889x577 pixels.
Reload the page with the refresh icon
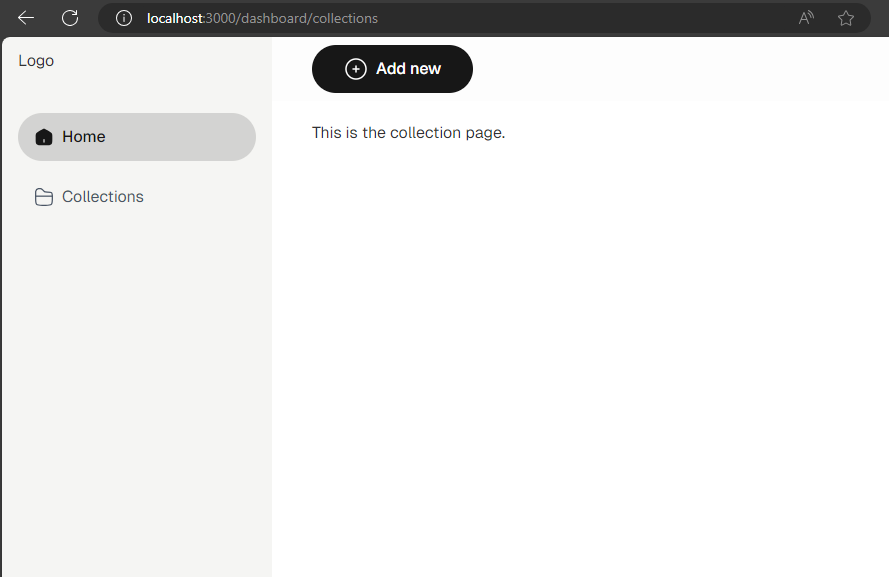pyautogui.click(x=70, y=18)
